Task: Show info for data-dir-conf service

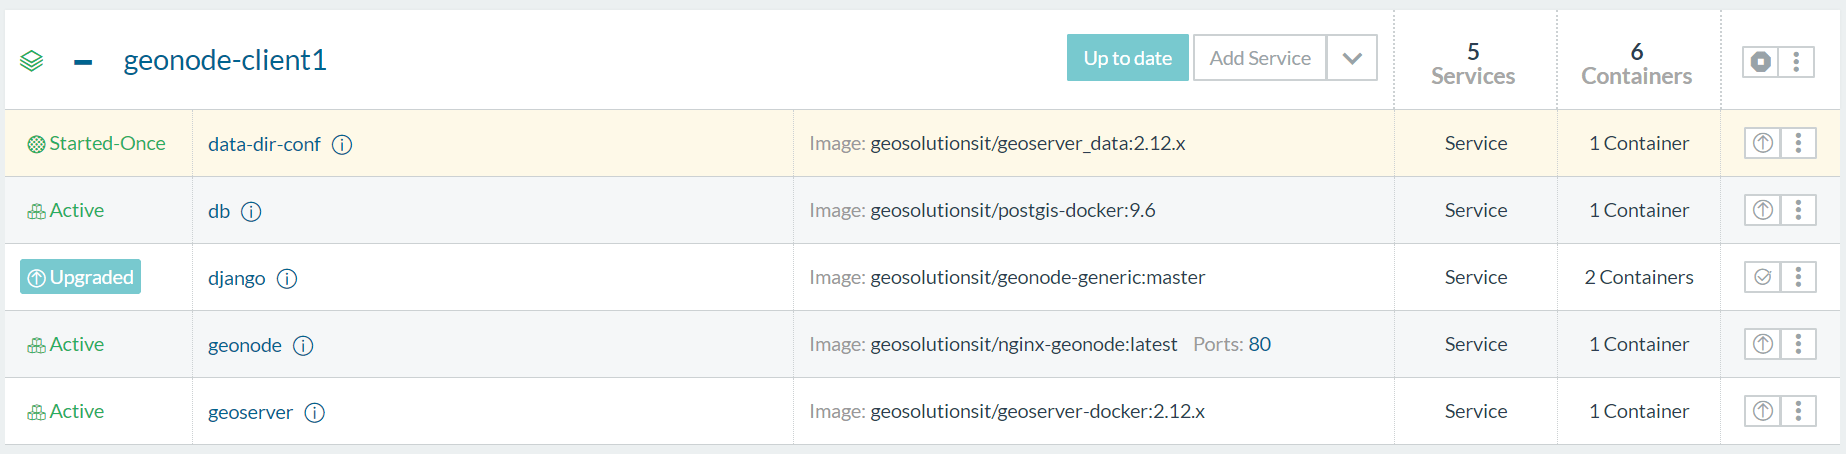Action: (x=342, y=145)
